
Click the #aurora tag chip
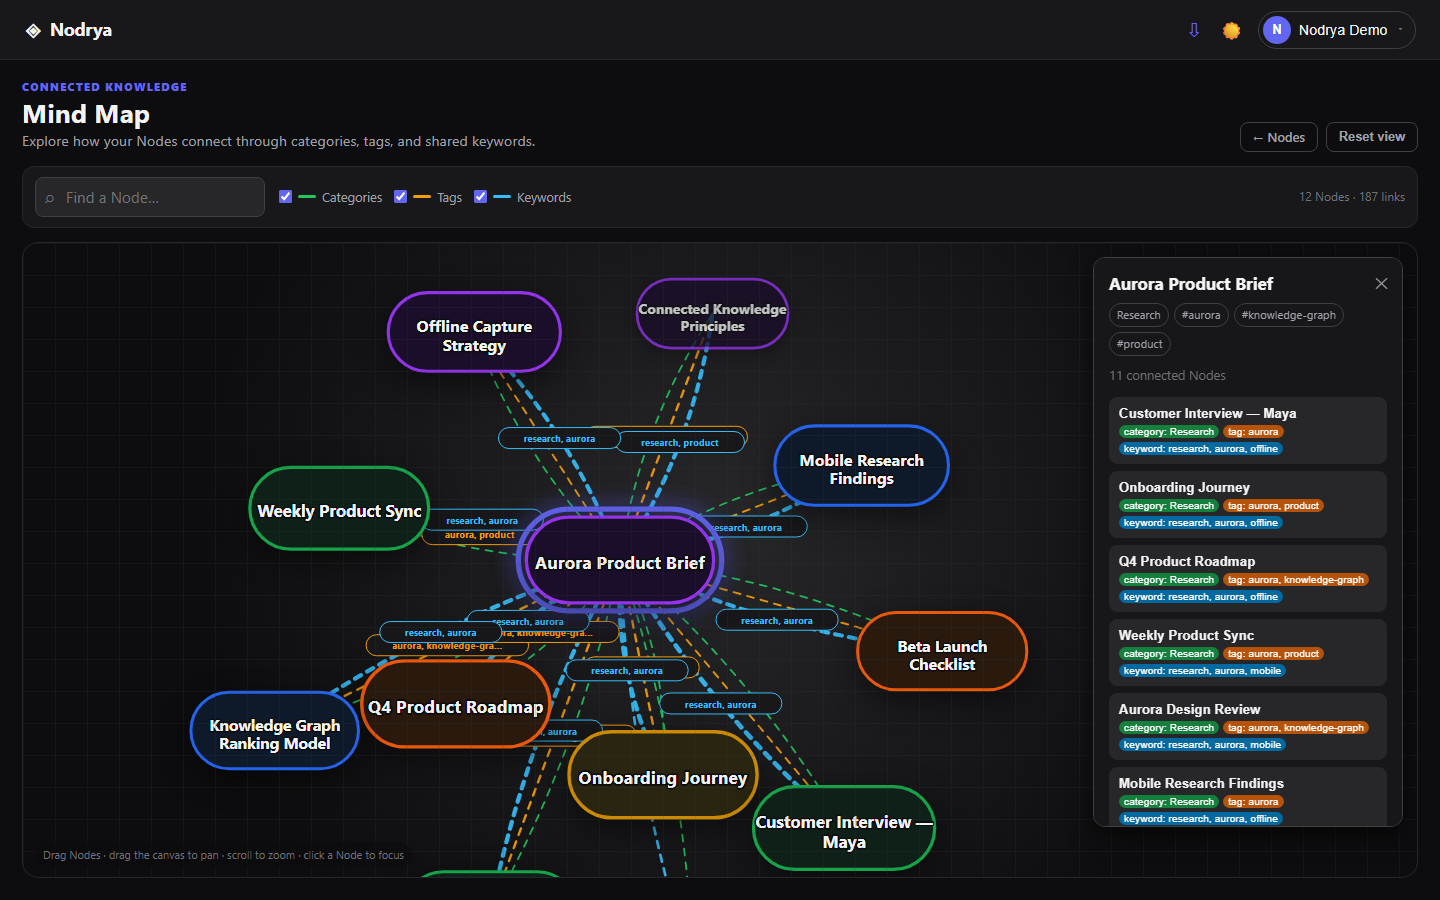tap(1201, 315)
